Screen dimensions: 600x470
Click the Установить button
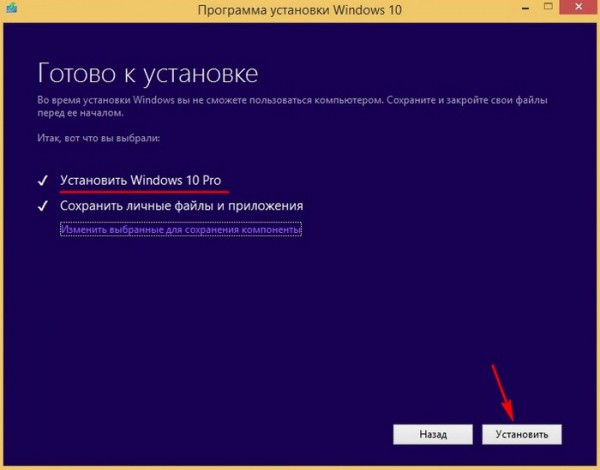(522, 434)
